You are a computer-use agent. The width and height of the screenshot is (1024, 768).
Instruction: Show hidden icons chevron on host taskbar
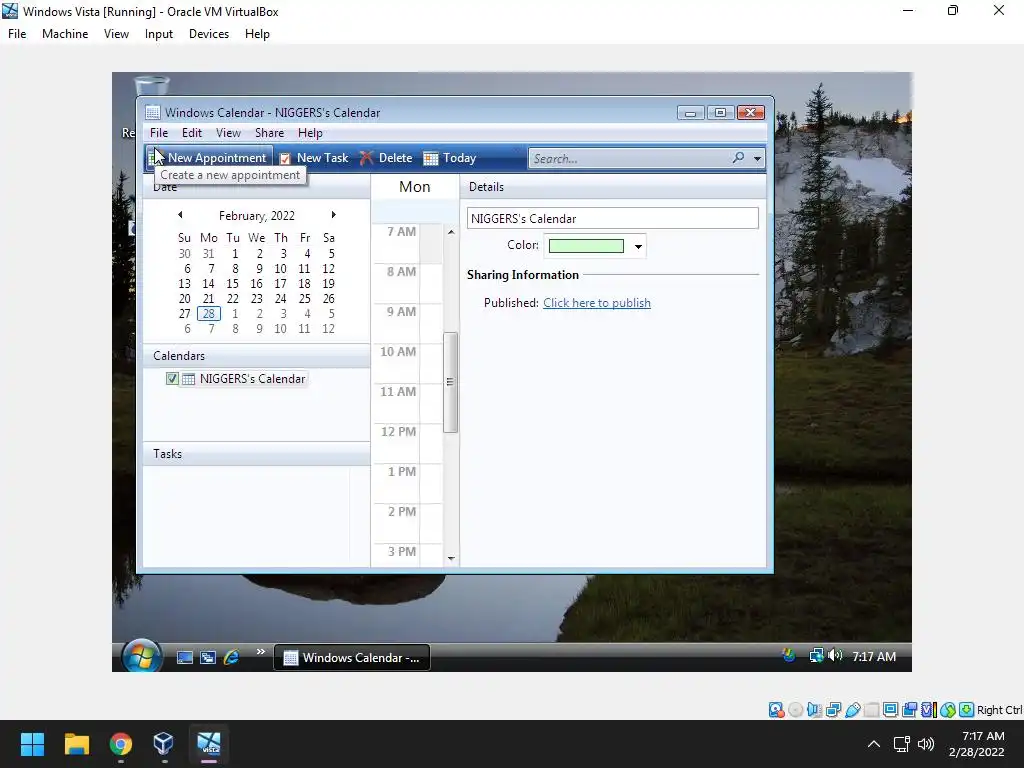tap(873, 744)
